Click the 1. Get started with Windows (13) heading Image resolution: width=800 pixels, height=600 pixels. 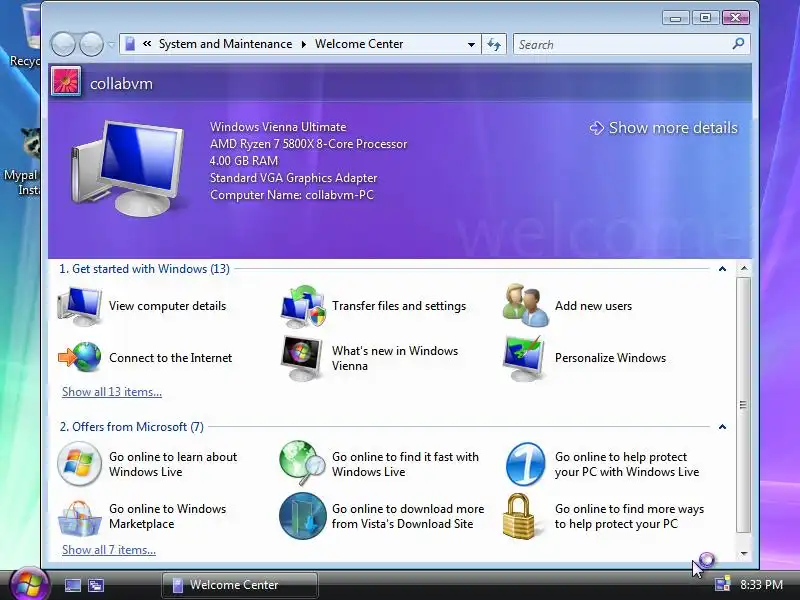pos(144,269)
